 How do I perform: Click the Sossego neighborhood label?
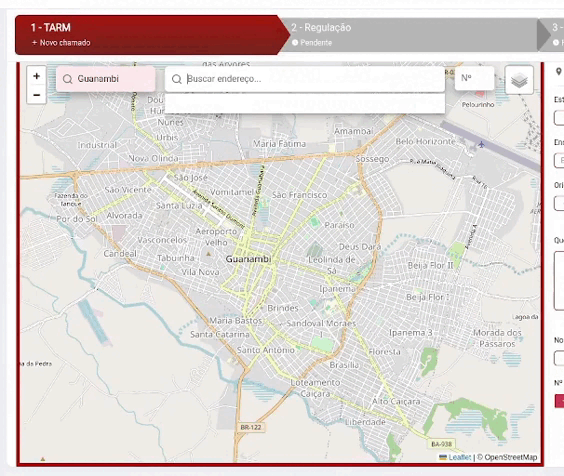point(372,159)
